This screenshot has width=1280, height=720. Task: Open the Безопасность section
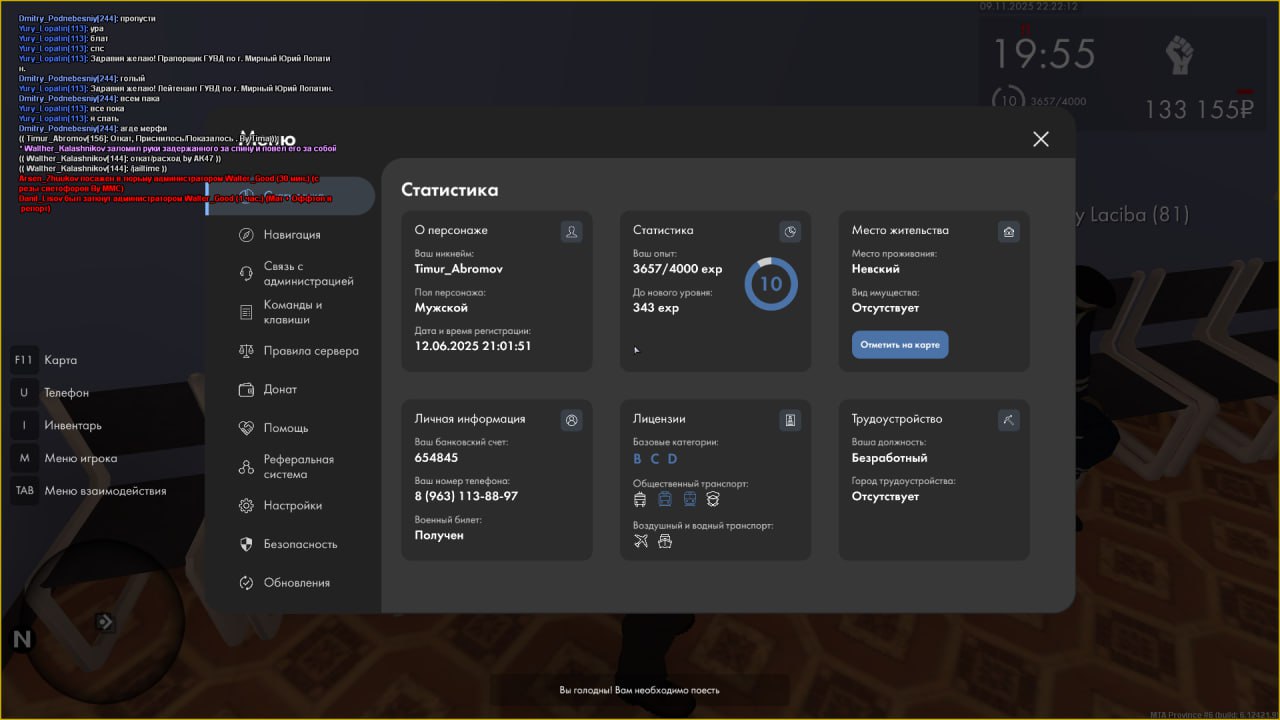[x=287, y=544]
